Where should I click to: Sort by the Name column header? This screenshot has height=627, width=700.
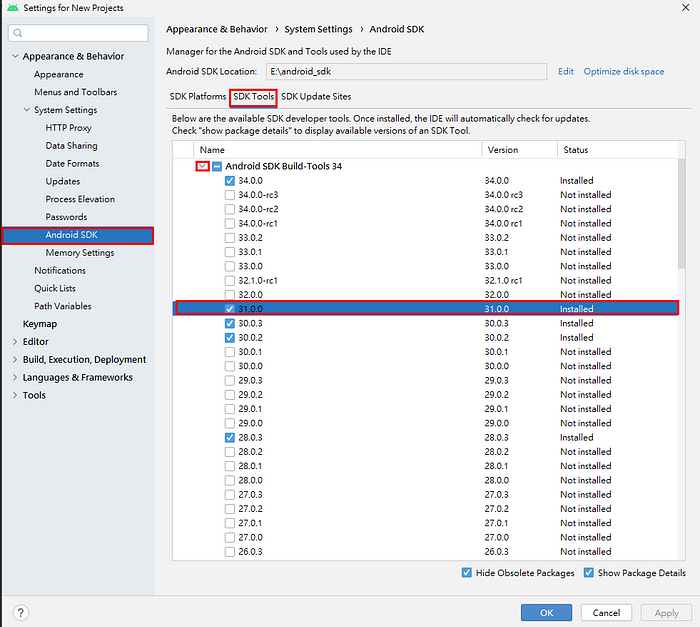click(x=338, y=150)
